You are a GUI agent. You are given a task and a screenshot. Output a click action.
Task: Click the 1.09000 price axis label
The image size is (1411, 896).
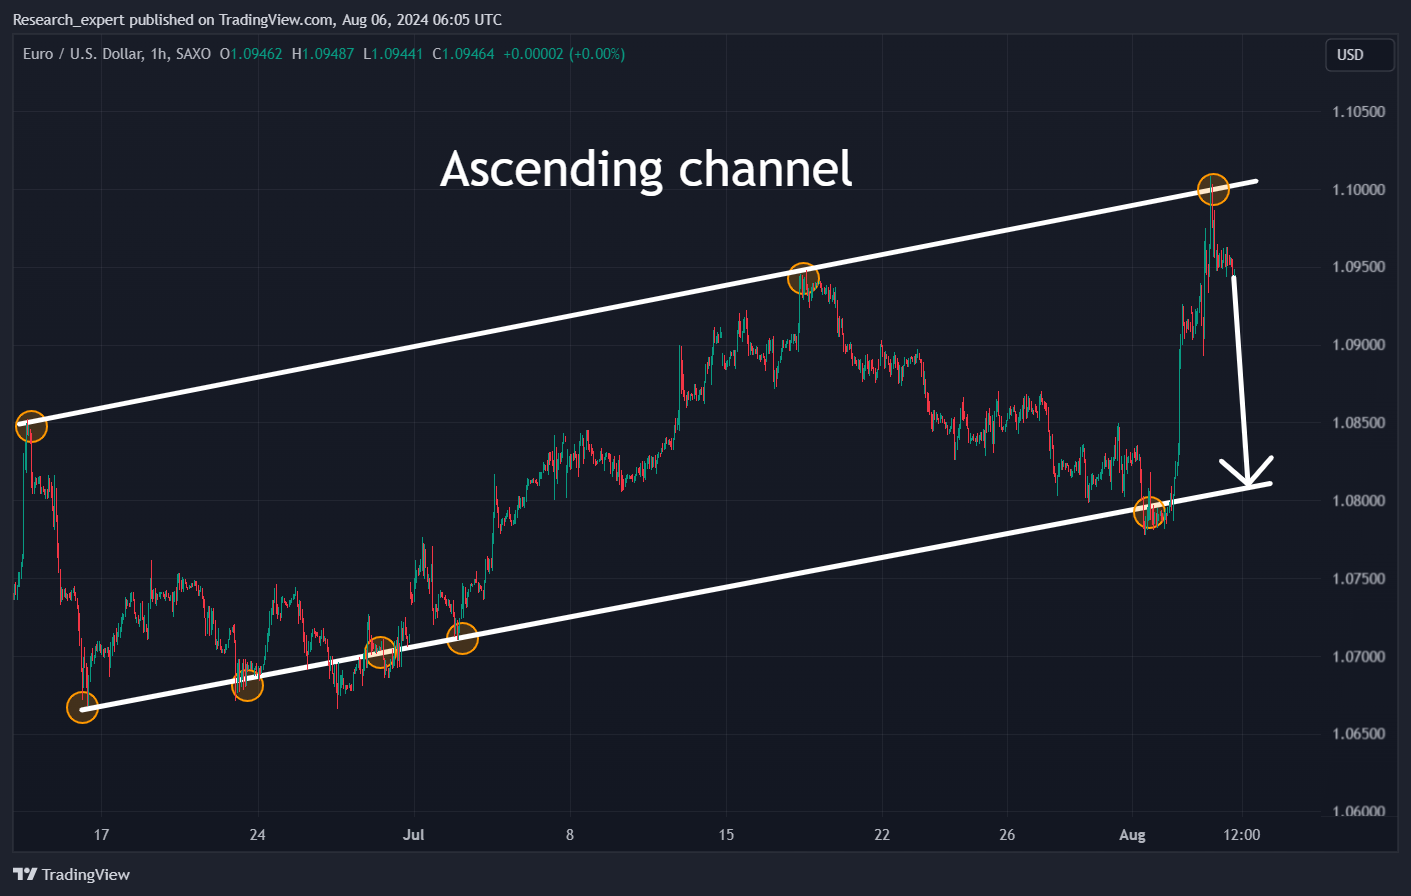[x=1359, y=345]
